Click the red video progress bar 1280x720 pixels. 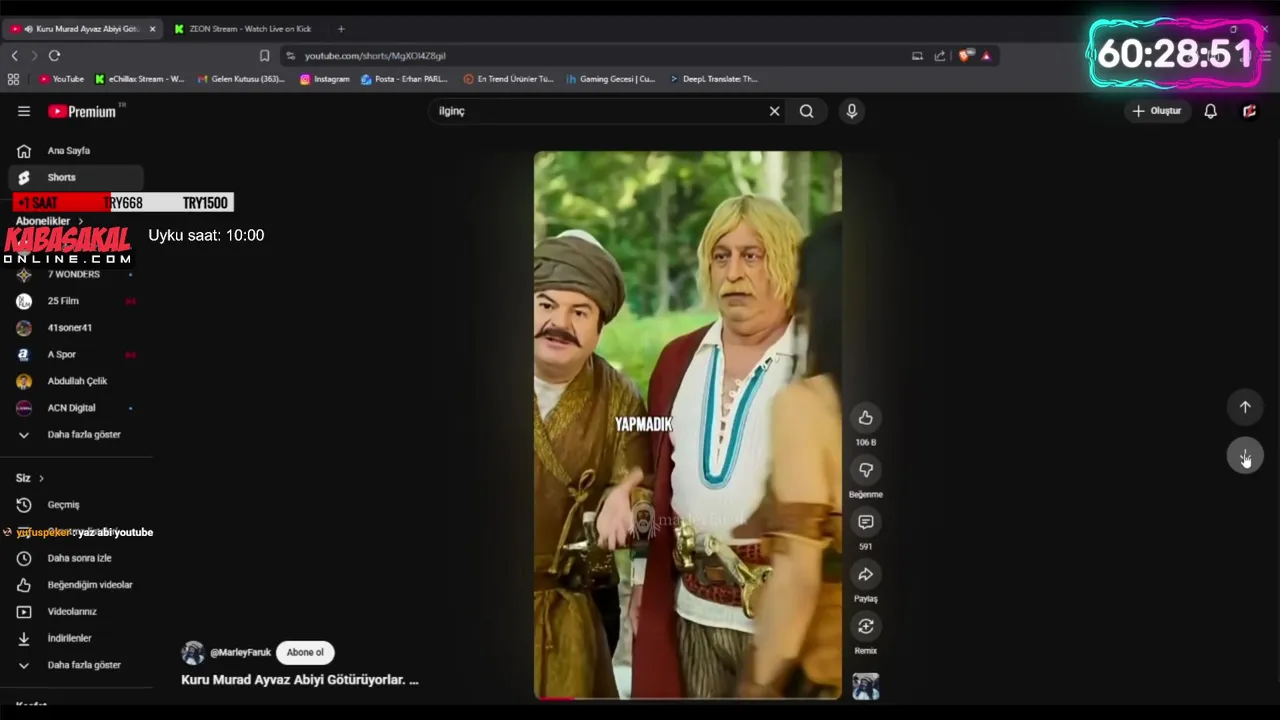pyautogui.click(x=555, y=698)
